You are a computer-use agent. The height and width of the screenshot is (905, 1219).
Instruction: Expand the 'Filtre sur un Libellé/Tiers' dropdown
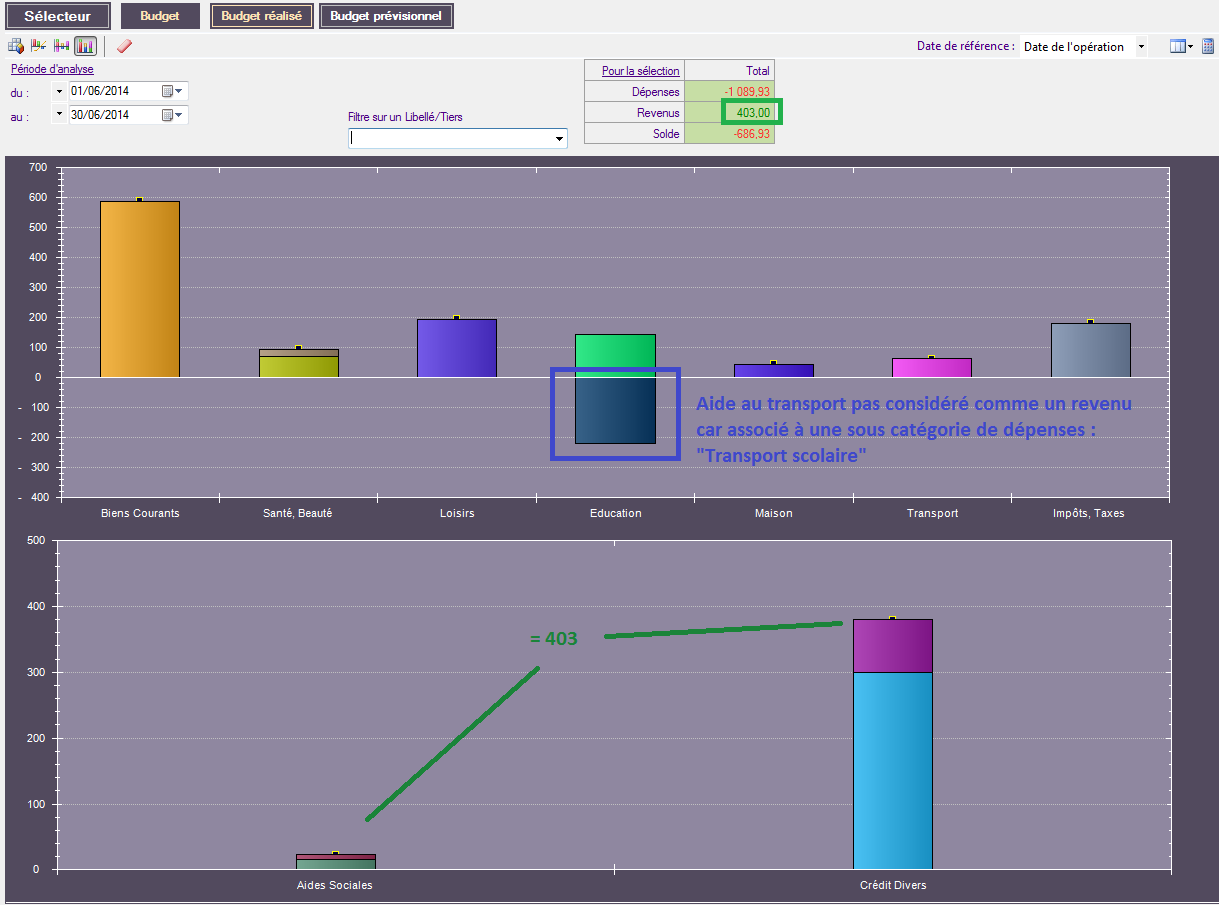point(558,140)
